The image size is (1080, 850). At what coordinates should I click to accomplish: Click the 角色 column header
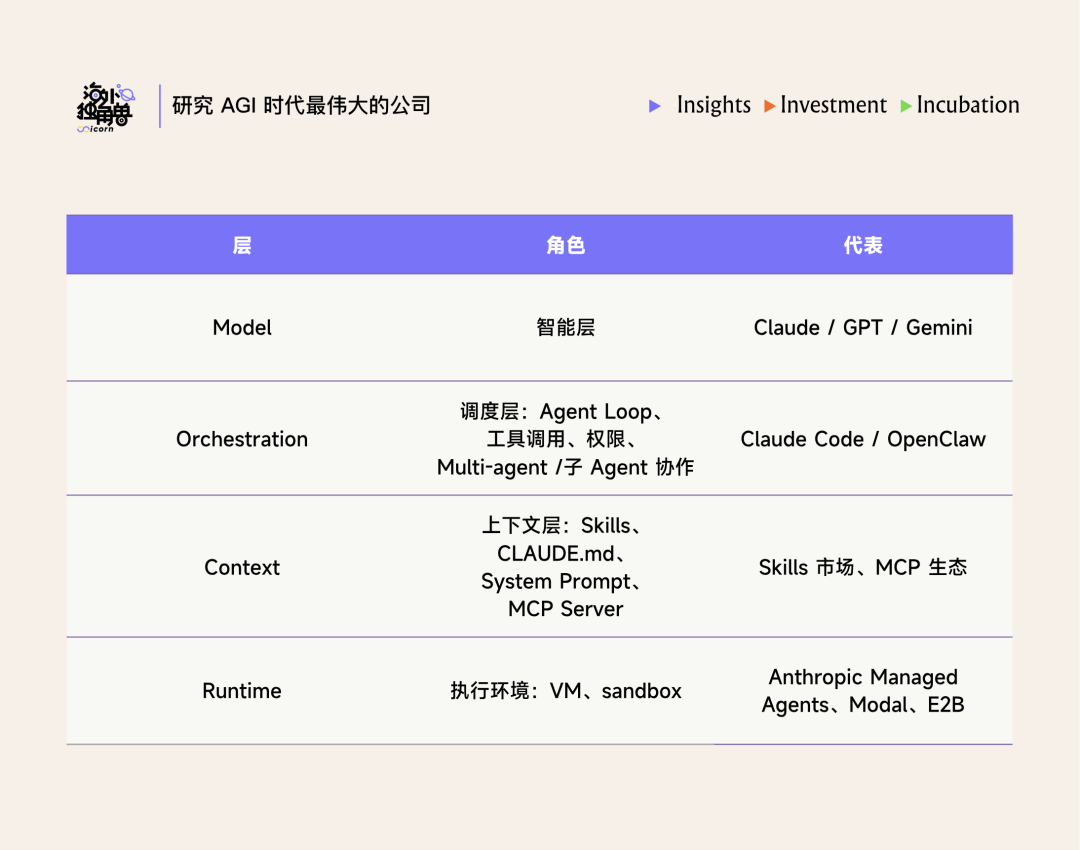click(x=566, y=245)
